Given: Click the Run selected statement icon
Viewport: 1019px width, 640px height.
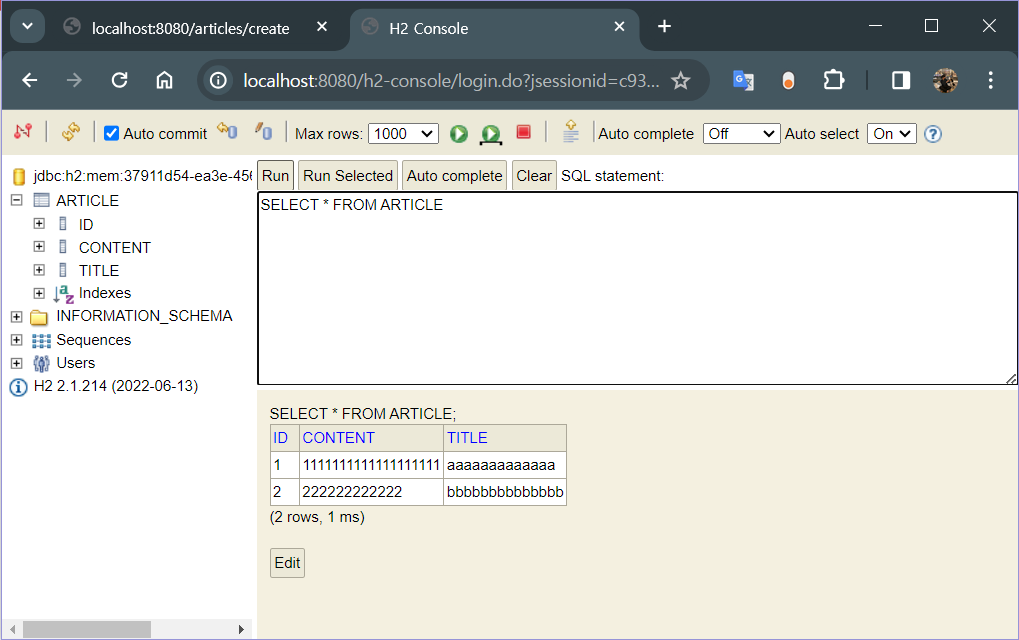Looking at the screenshot, I should pos(491,134).
